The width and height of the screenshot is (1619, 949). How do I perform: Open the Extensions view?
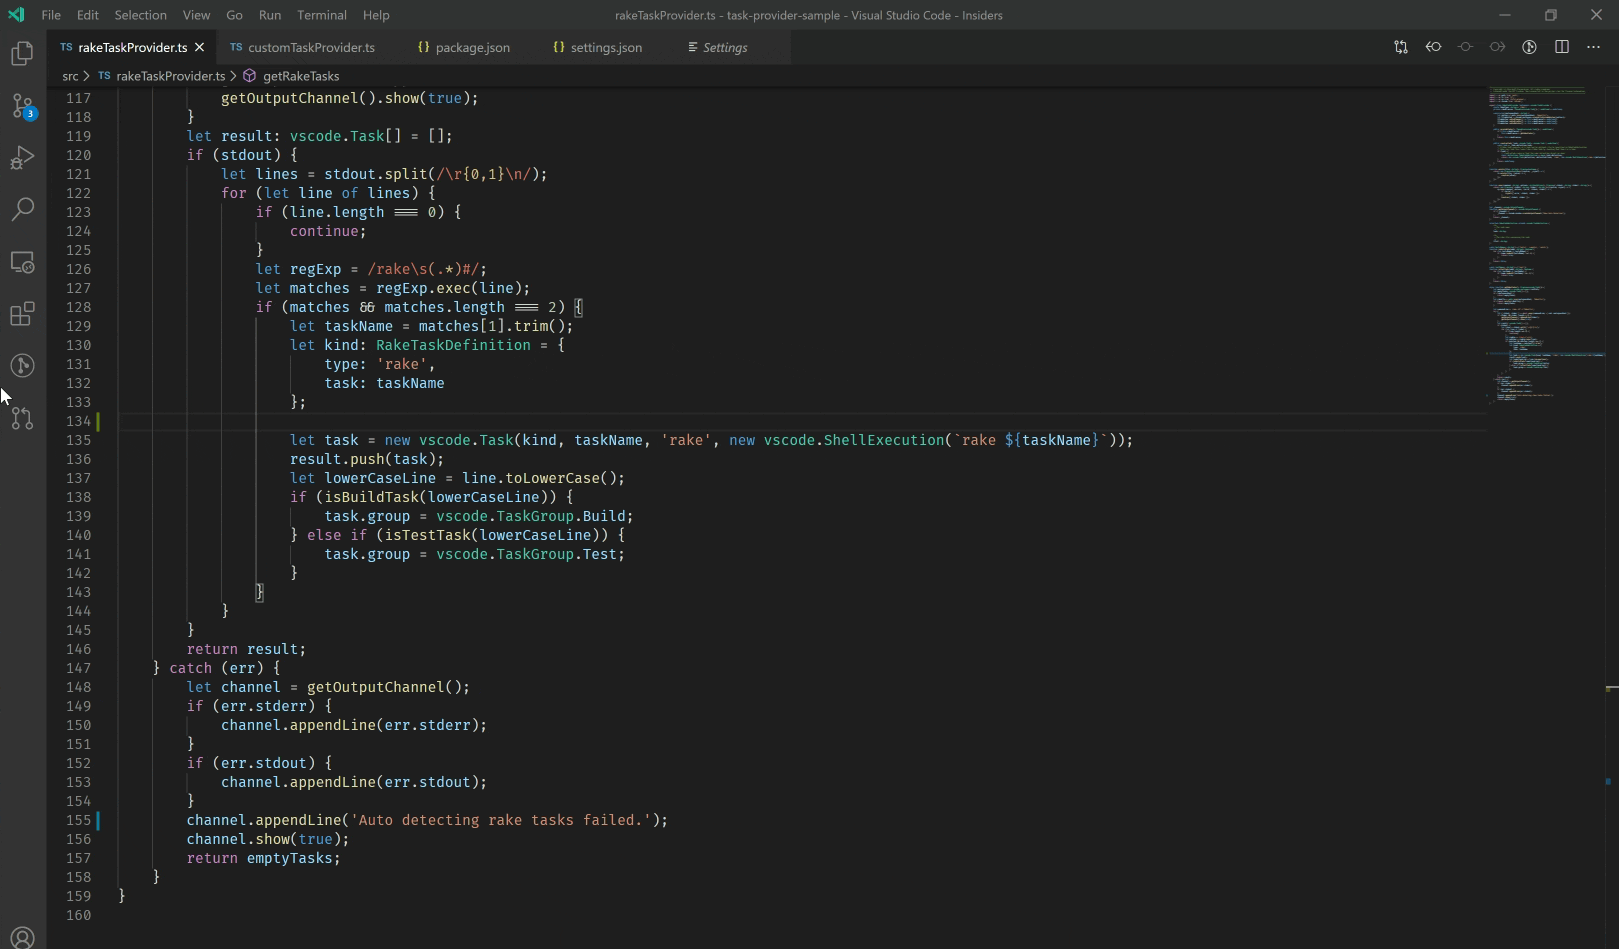[22, 314]
